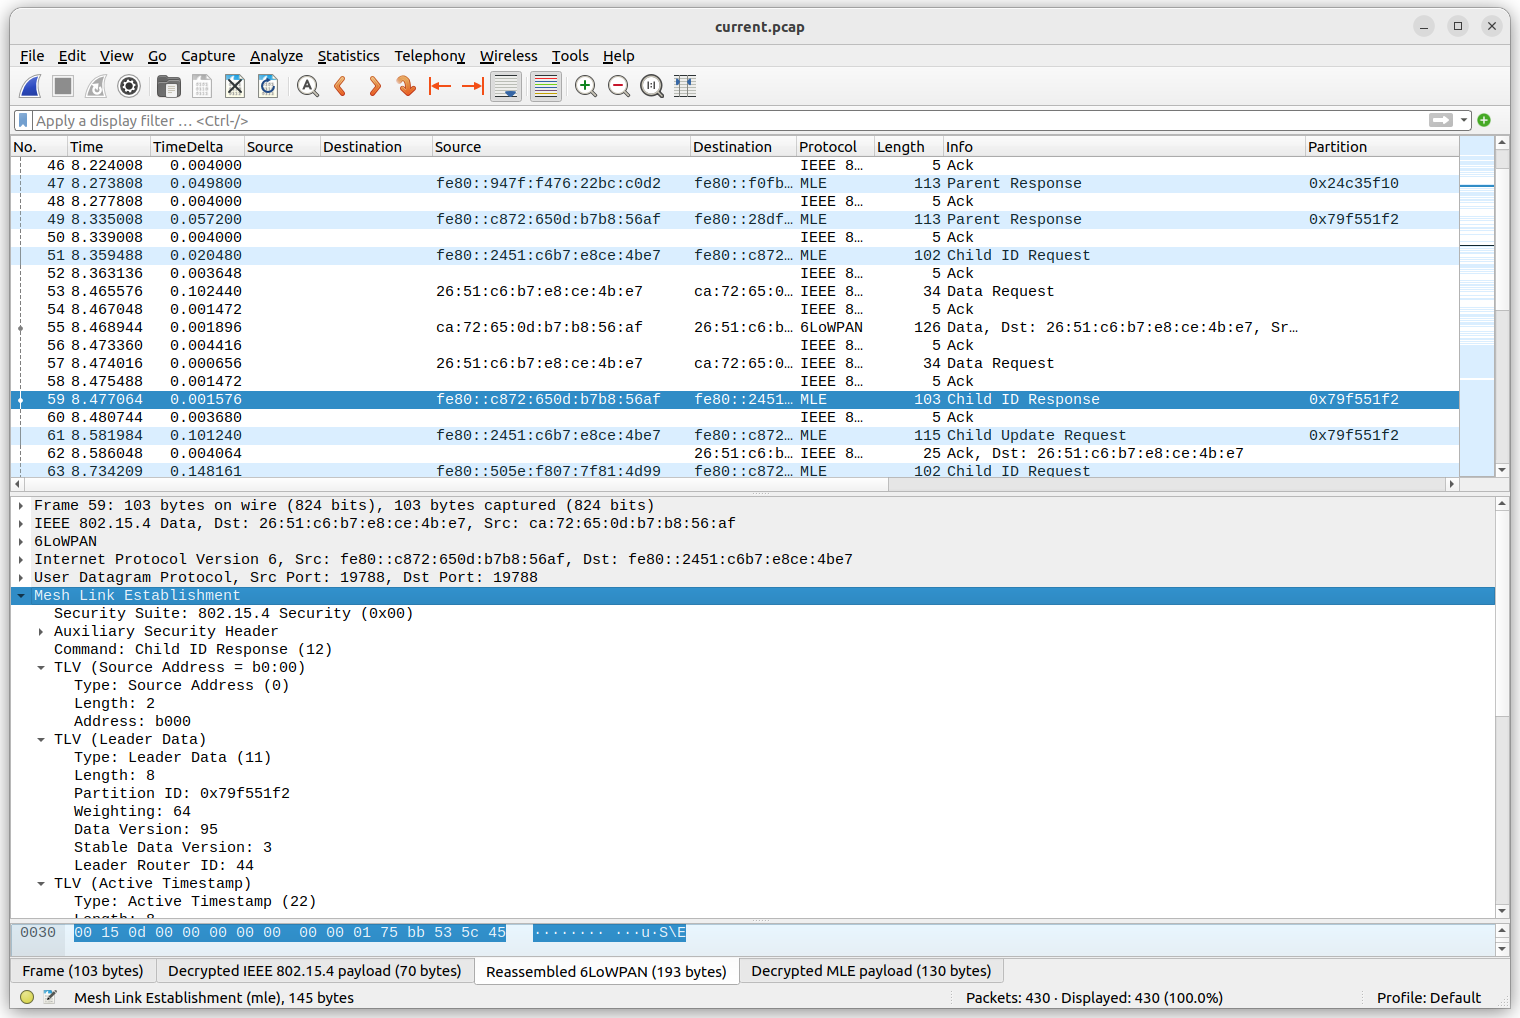Screen dimensions: 1520x1018
Task: Open Capture options via the gear icon
Action: click(128, 86)
